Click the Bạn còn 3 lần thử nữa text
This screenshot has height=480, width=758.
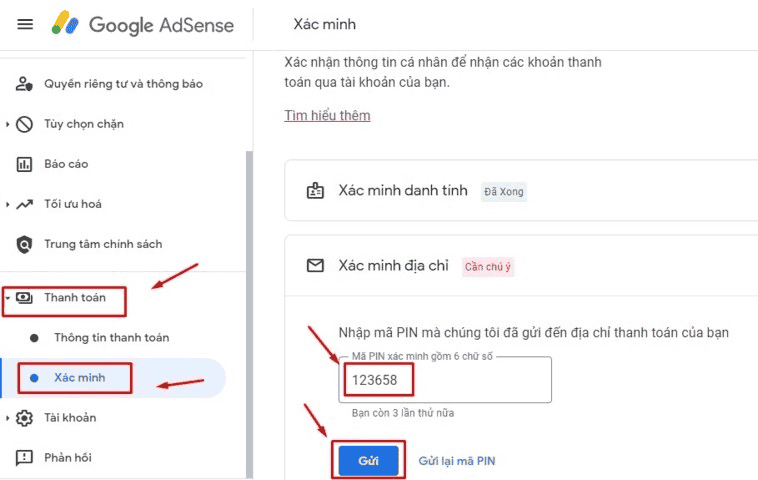pyautogui.click(x=403, y=413)
